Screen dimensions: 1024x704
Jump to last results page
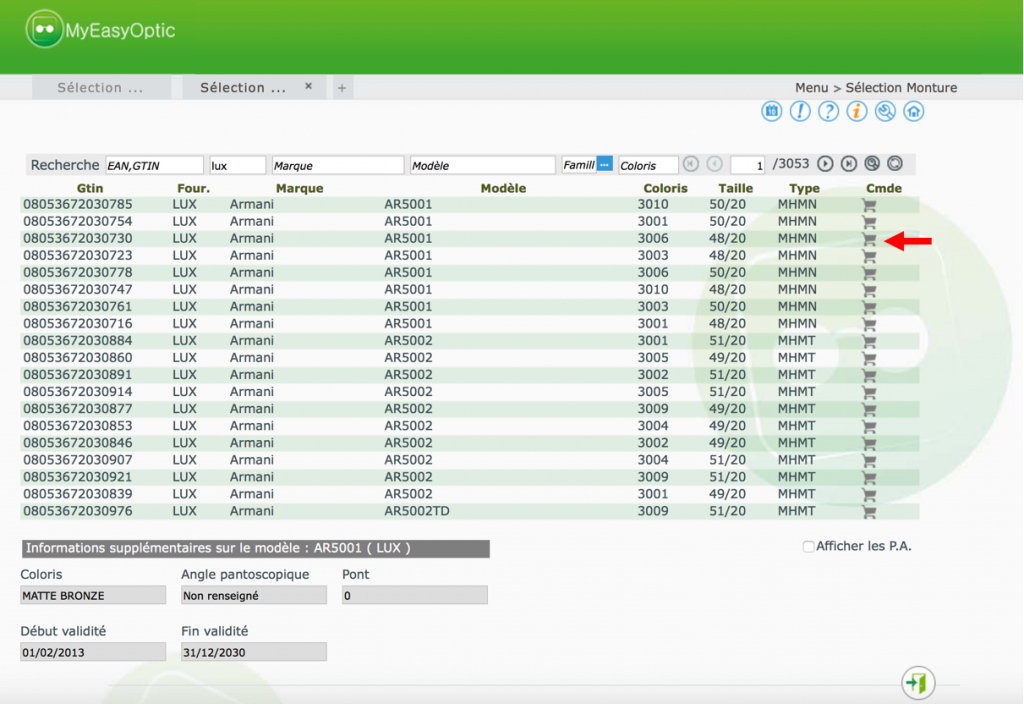849,164
